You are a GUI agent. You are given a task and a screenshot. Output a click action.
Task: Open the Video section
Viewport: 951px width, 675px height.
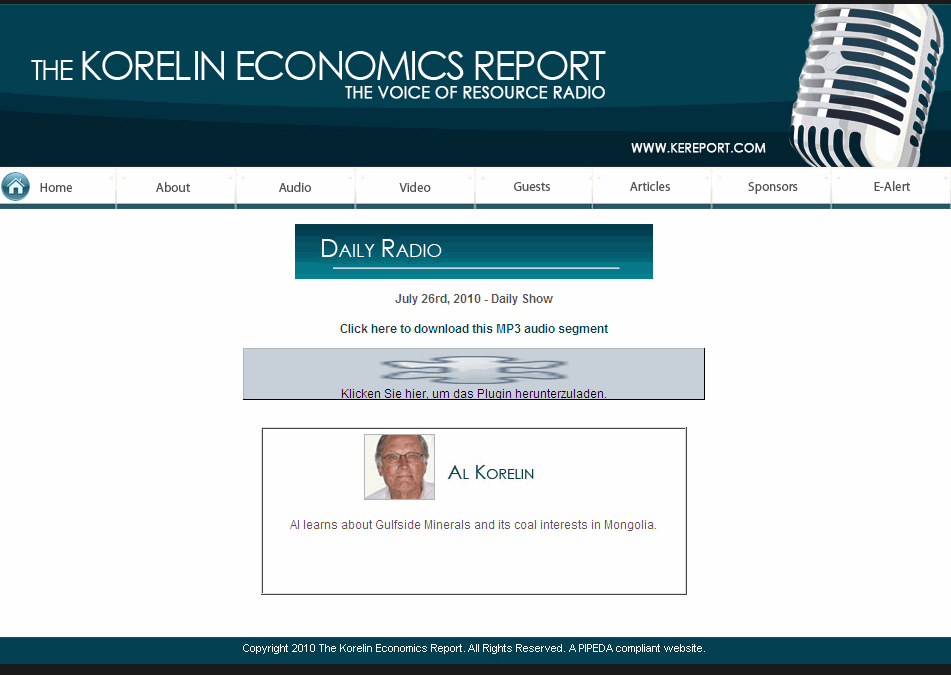pyautogui.click(x=415, y=187)
